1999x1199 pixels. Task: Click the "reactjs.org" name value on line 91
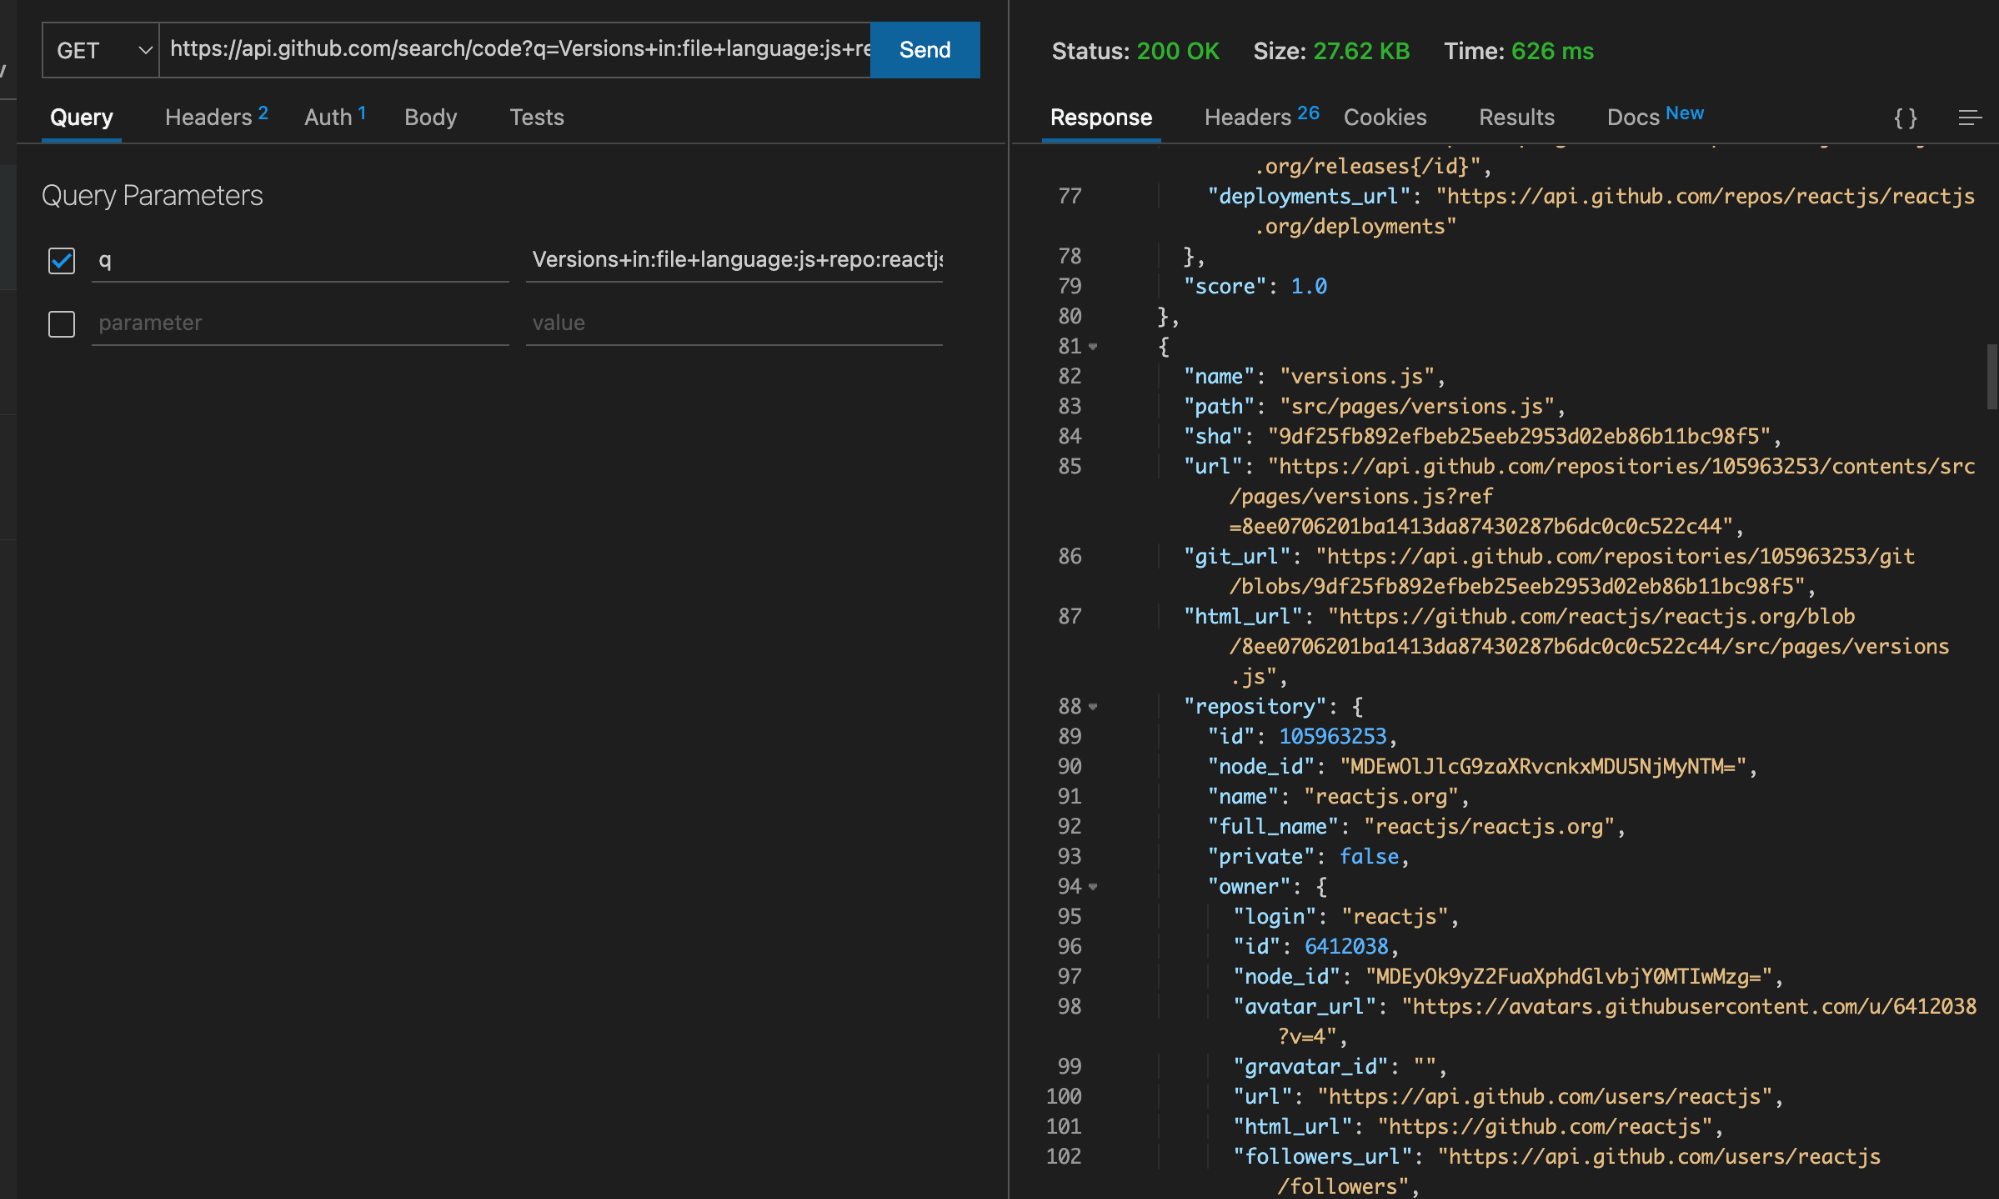(1381, 797)
